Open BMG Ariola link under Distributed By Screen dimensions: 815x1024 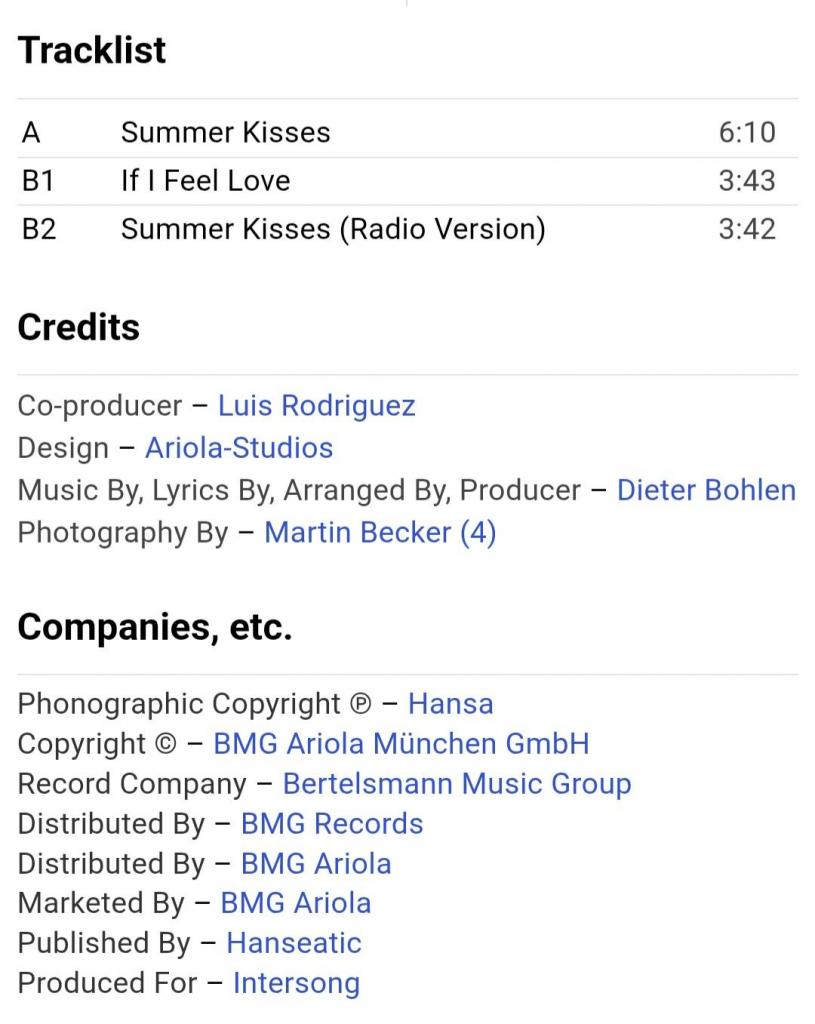click(316, 863)
